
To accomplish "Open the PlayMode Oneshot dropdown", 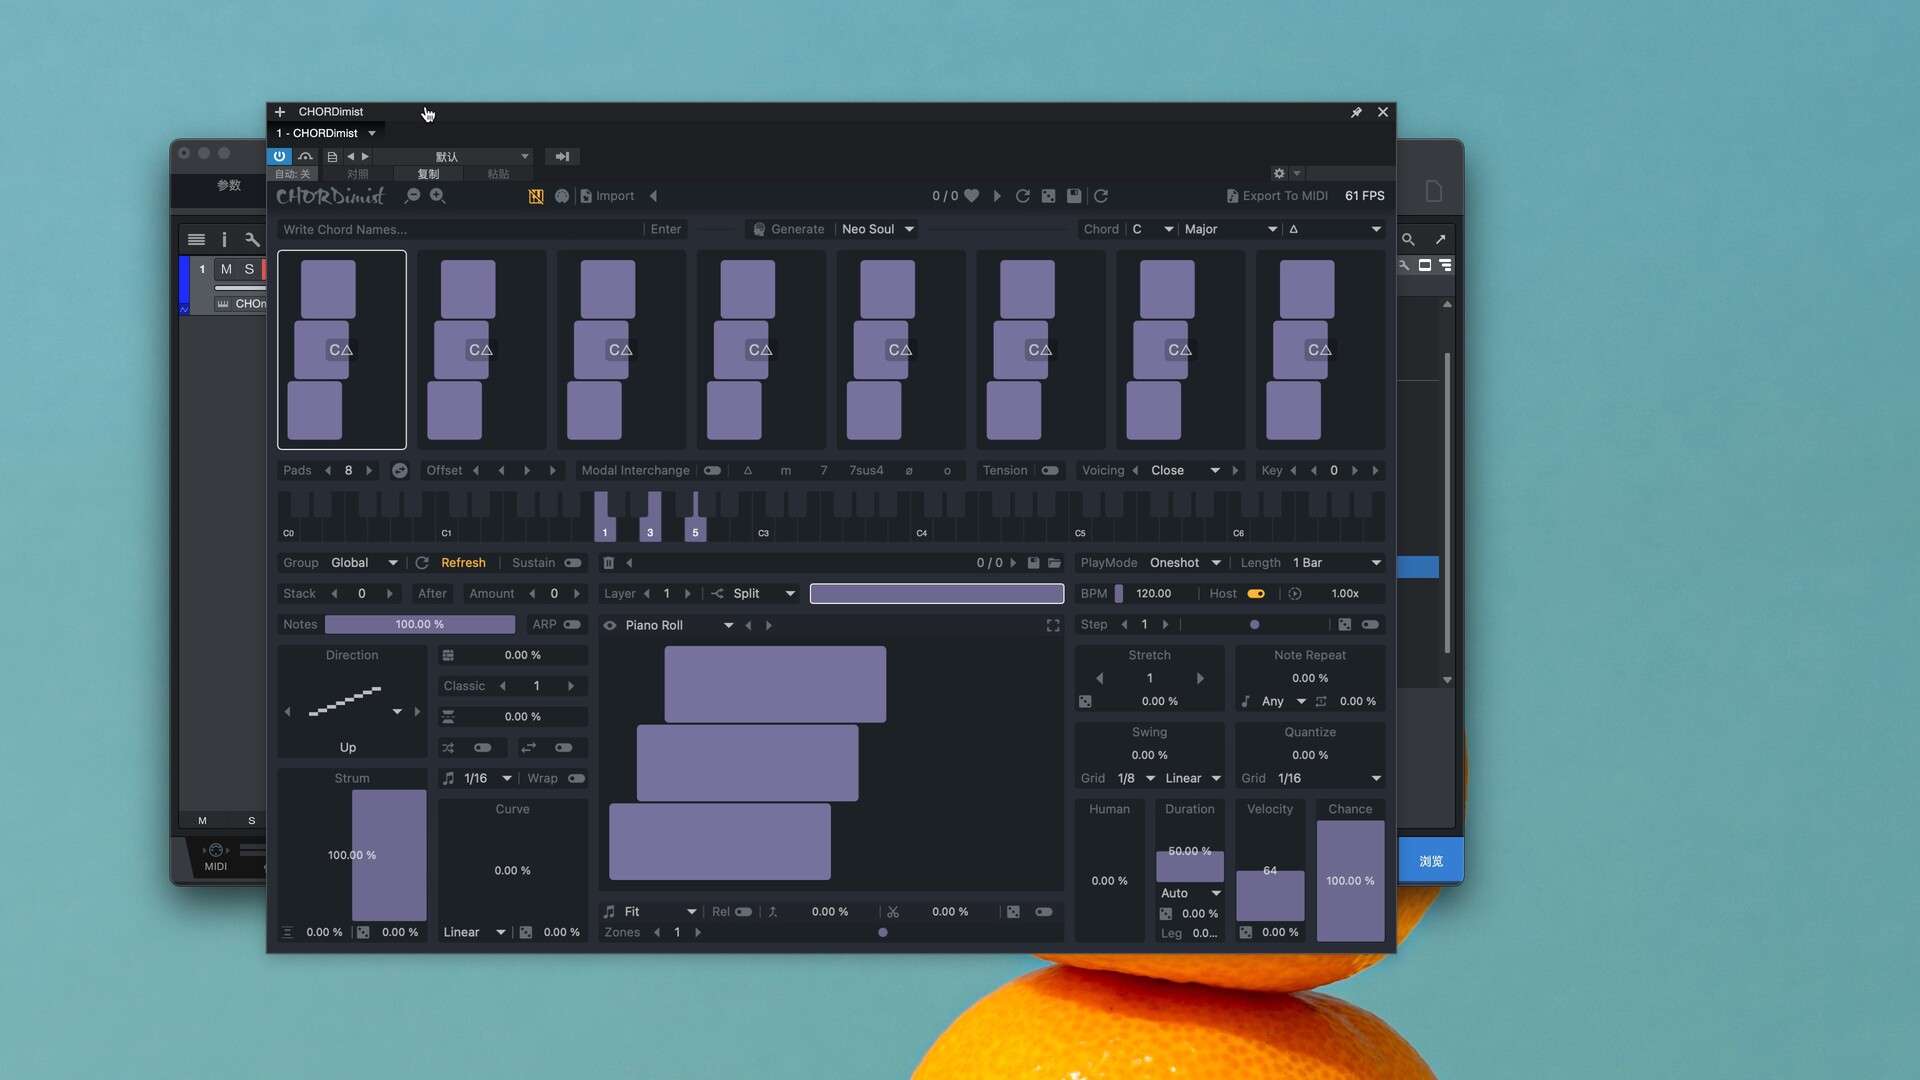I will coord(1185,563).
